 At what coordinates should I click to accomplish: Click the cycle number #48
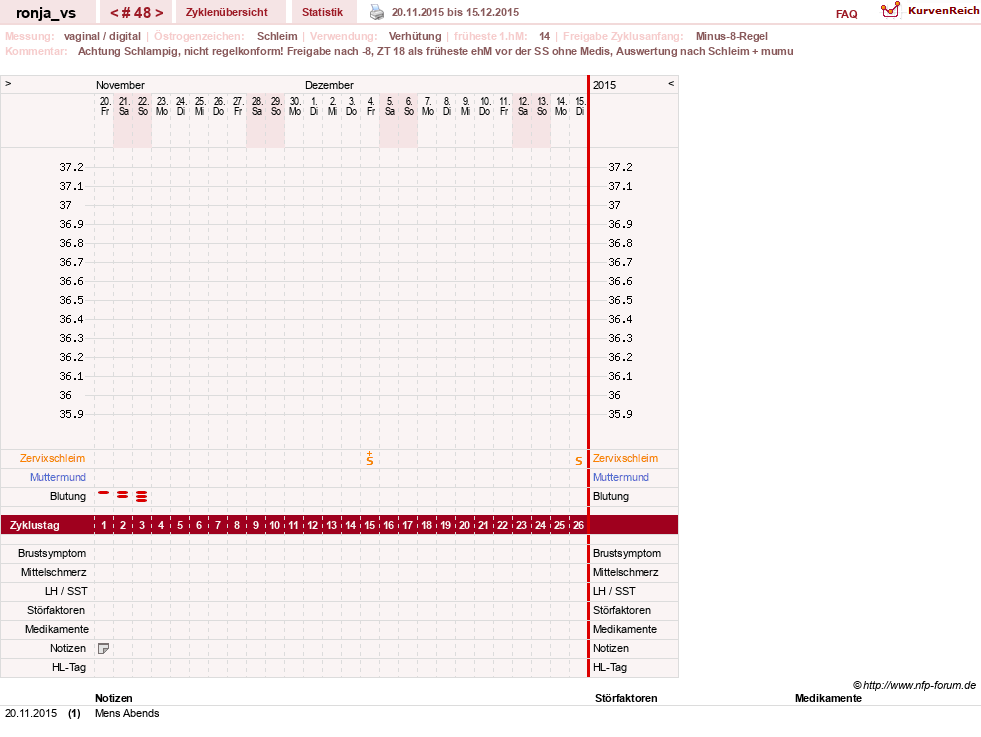pos(137,13)
